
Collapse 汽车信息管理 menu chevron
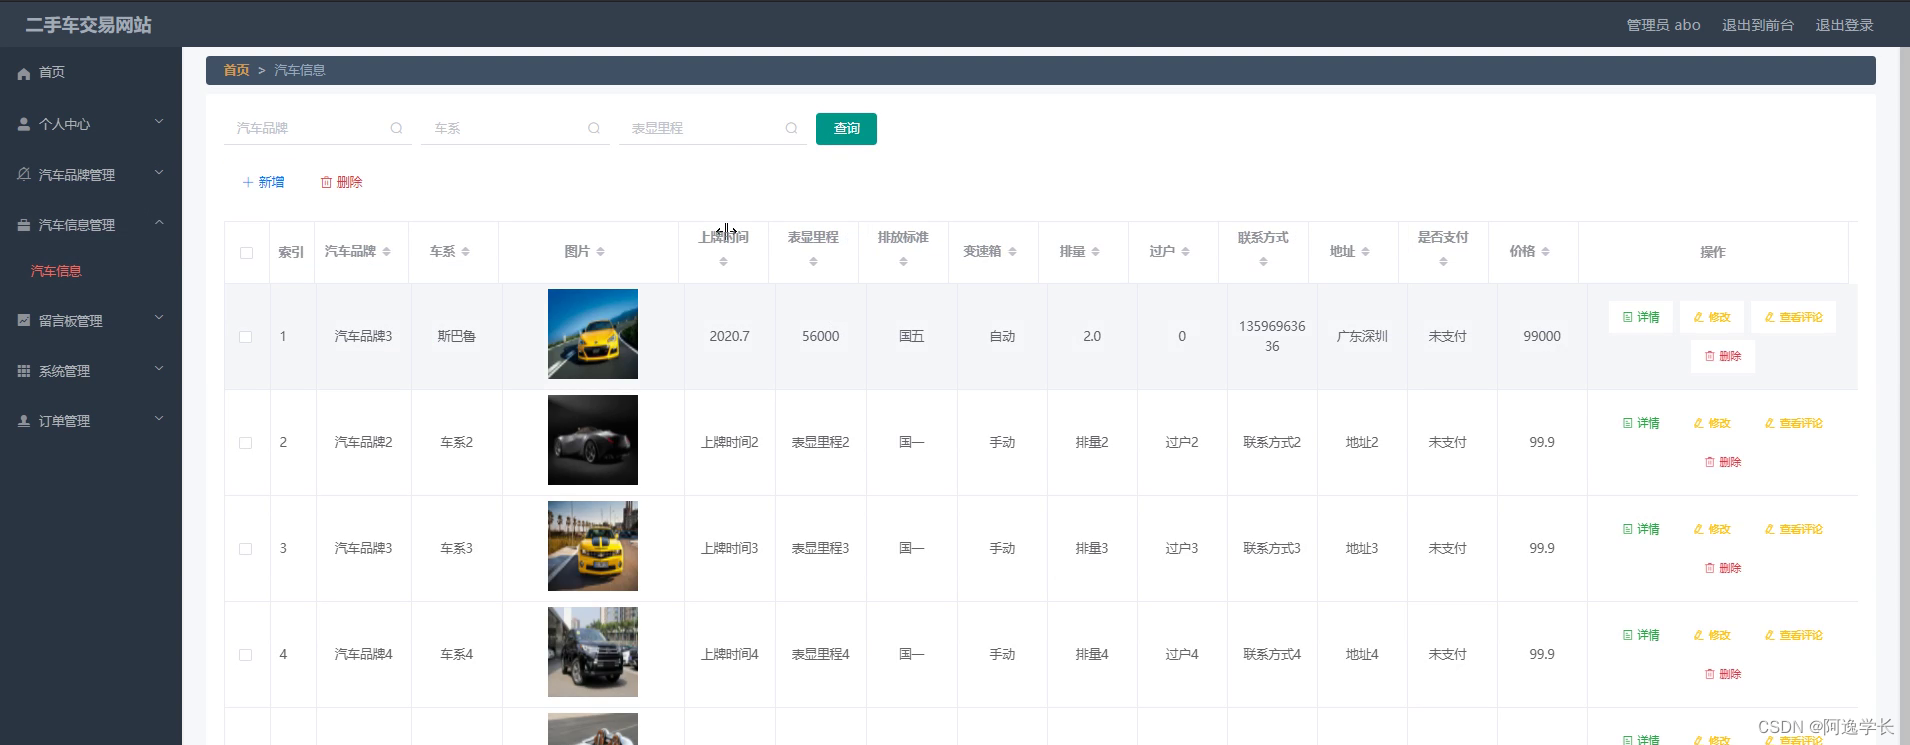tap(158, 223)
